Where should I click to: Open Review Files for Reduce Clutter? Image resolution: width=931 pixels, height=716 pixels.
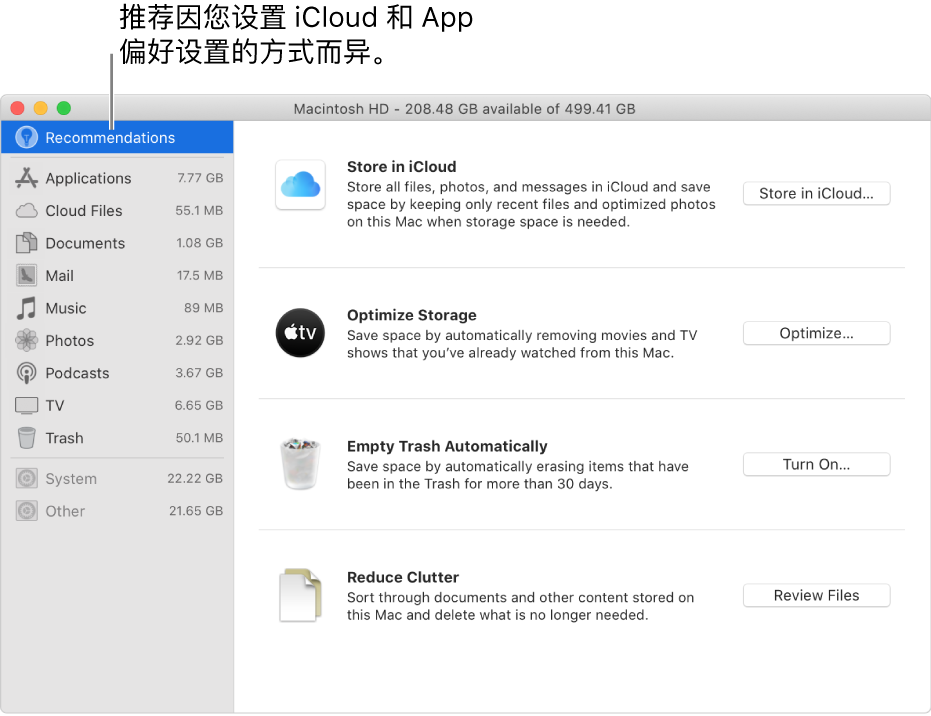816,595
